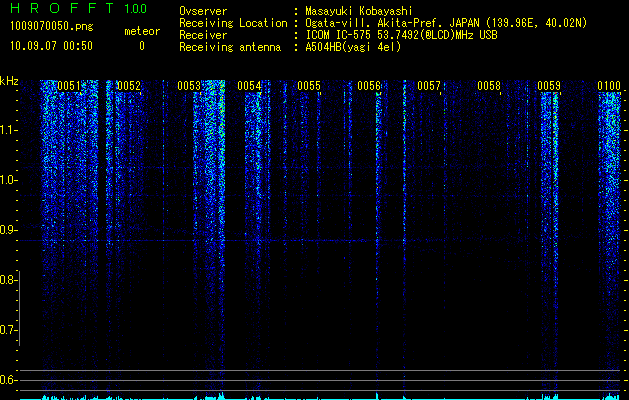Click the timestamp 10.09.07 00:50
Image resolution: width=629 pixels, height=400 pixels.
point(51,46)
